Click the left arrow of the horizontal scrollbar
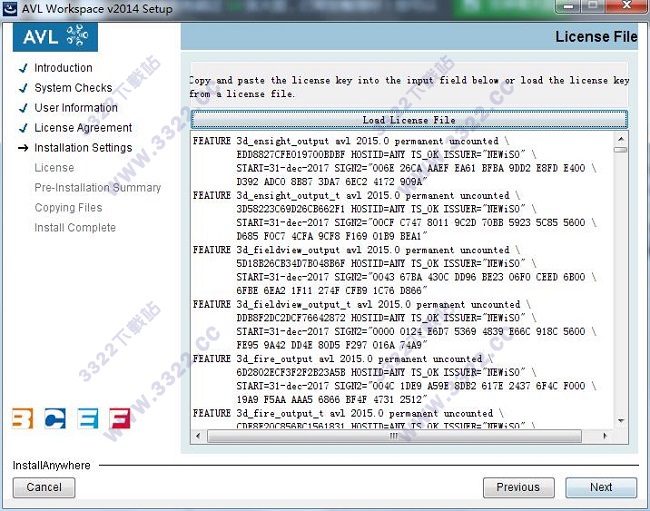 pos(198,436)
